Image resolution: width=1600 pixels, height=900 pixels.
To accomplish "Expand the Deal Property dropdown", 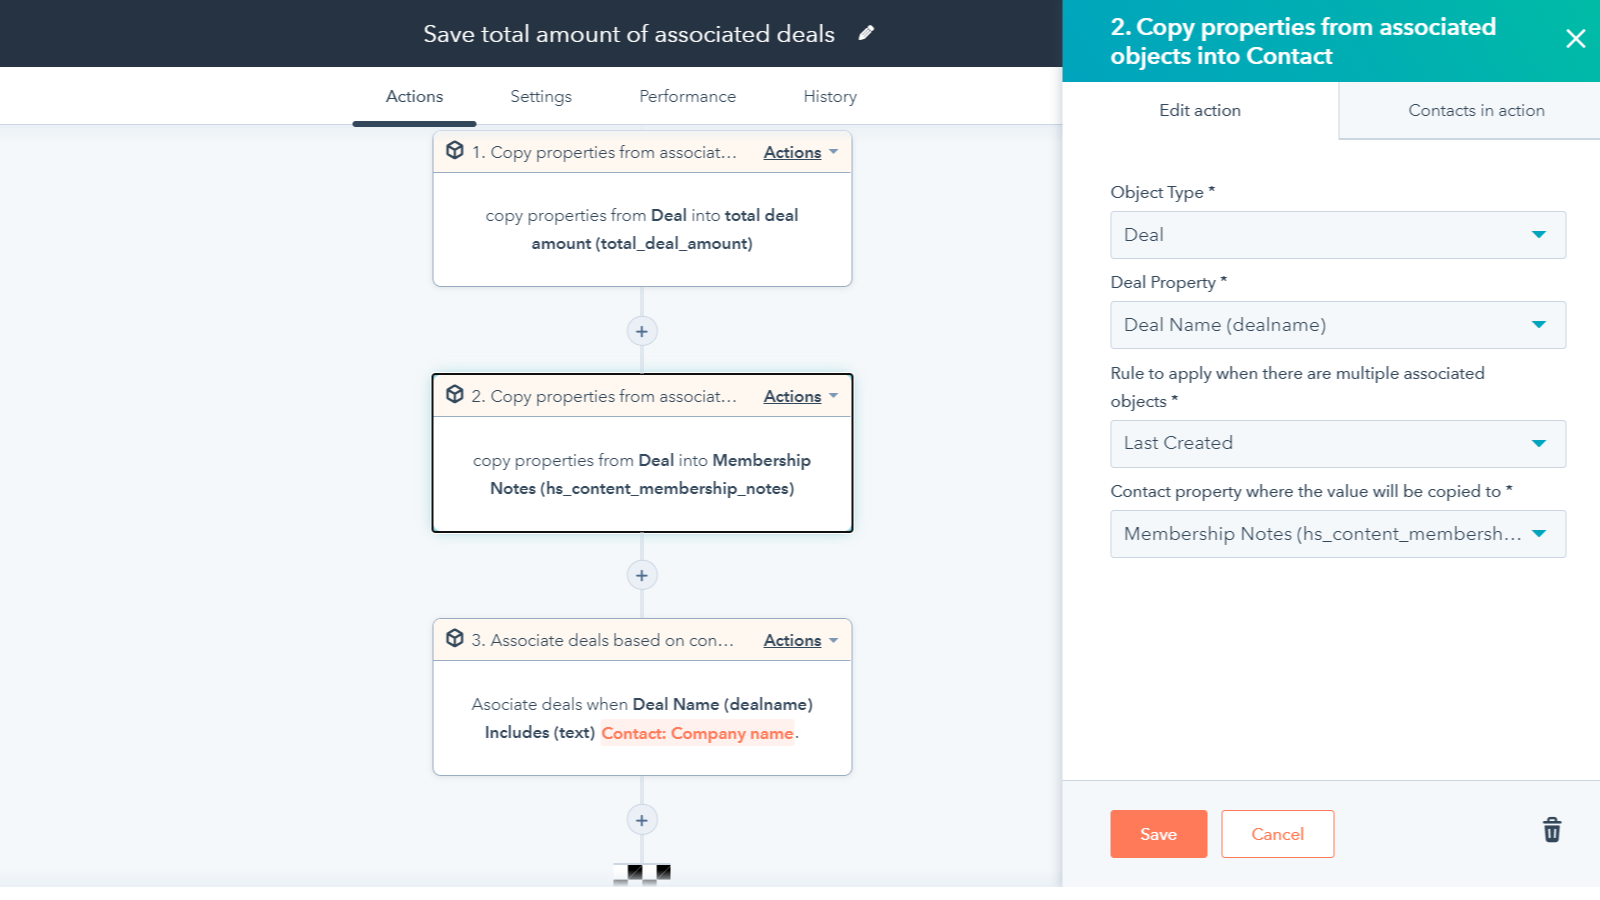I will coord(1337,325).
